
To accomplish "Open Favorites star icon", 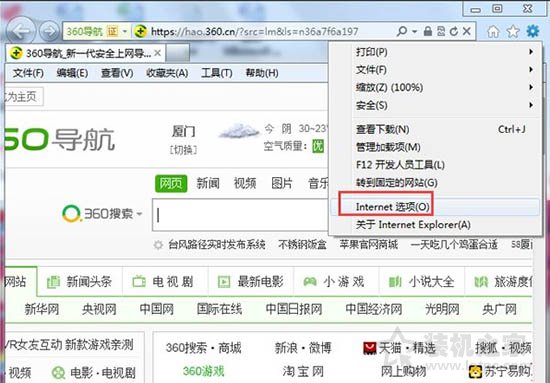I will 513,32.
